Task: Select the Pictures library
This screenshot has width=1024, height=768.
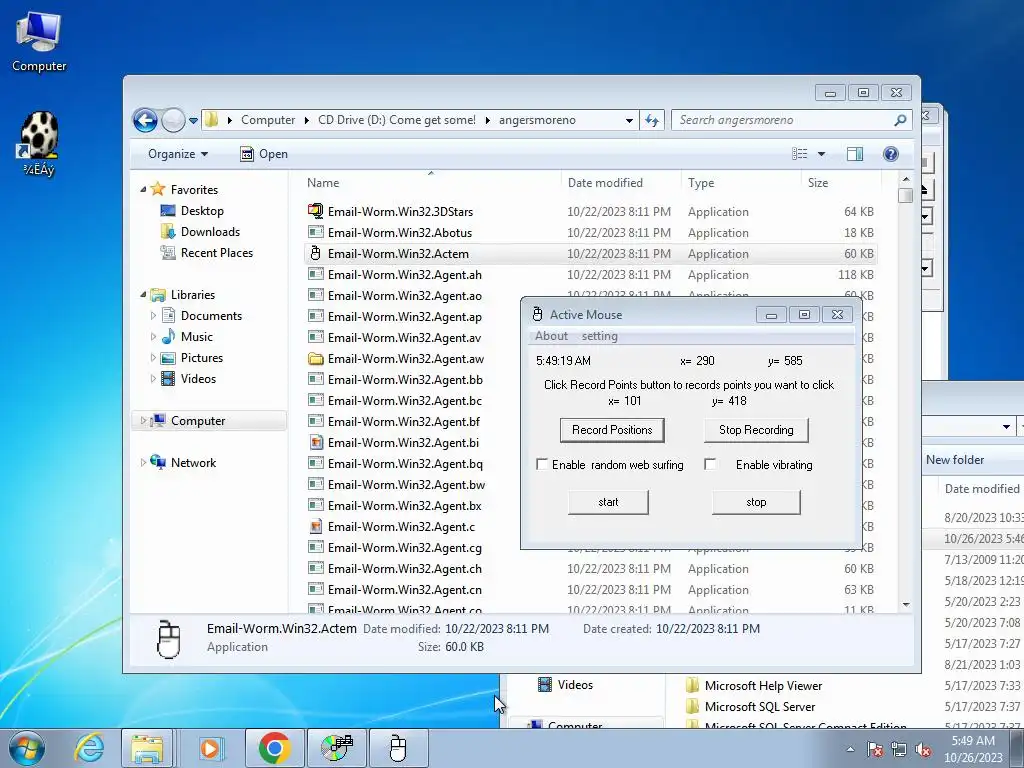Action: pos(202,358)
